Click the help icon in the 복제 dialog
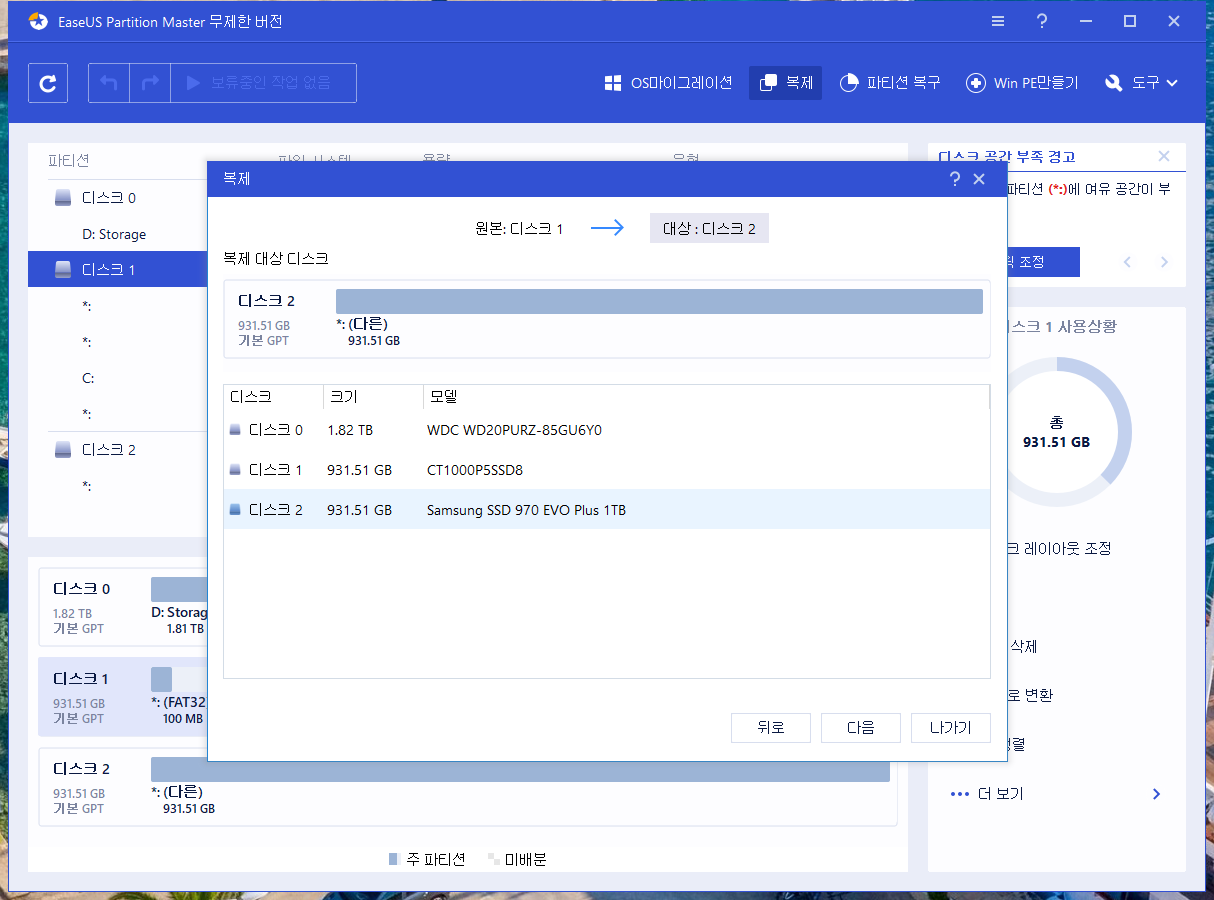 tap(954, 179)
